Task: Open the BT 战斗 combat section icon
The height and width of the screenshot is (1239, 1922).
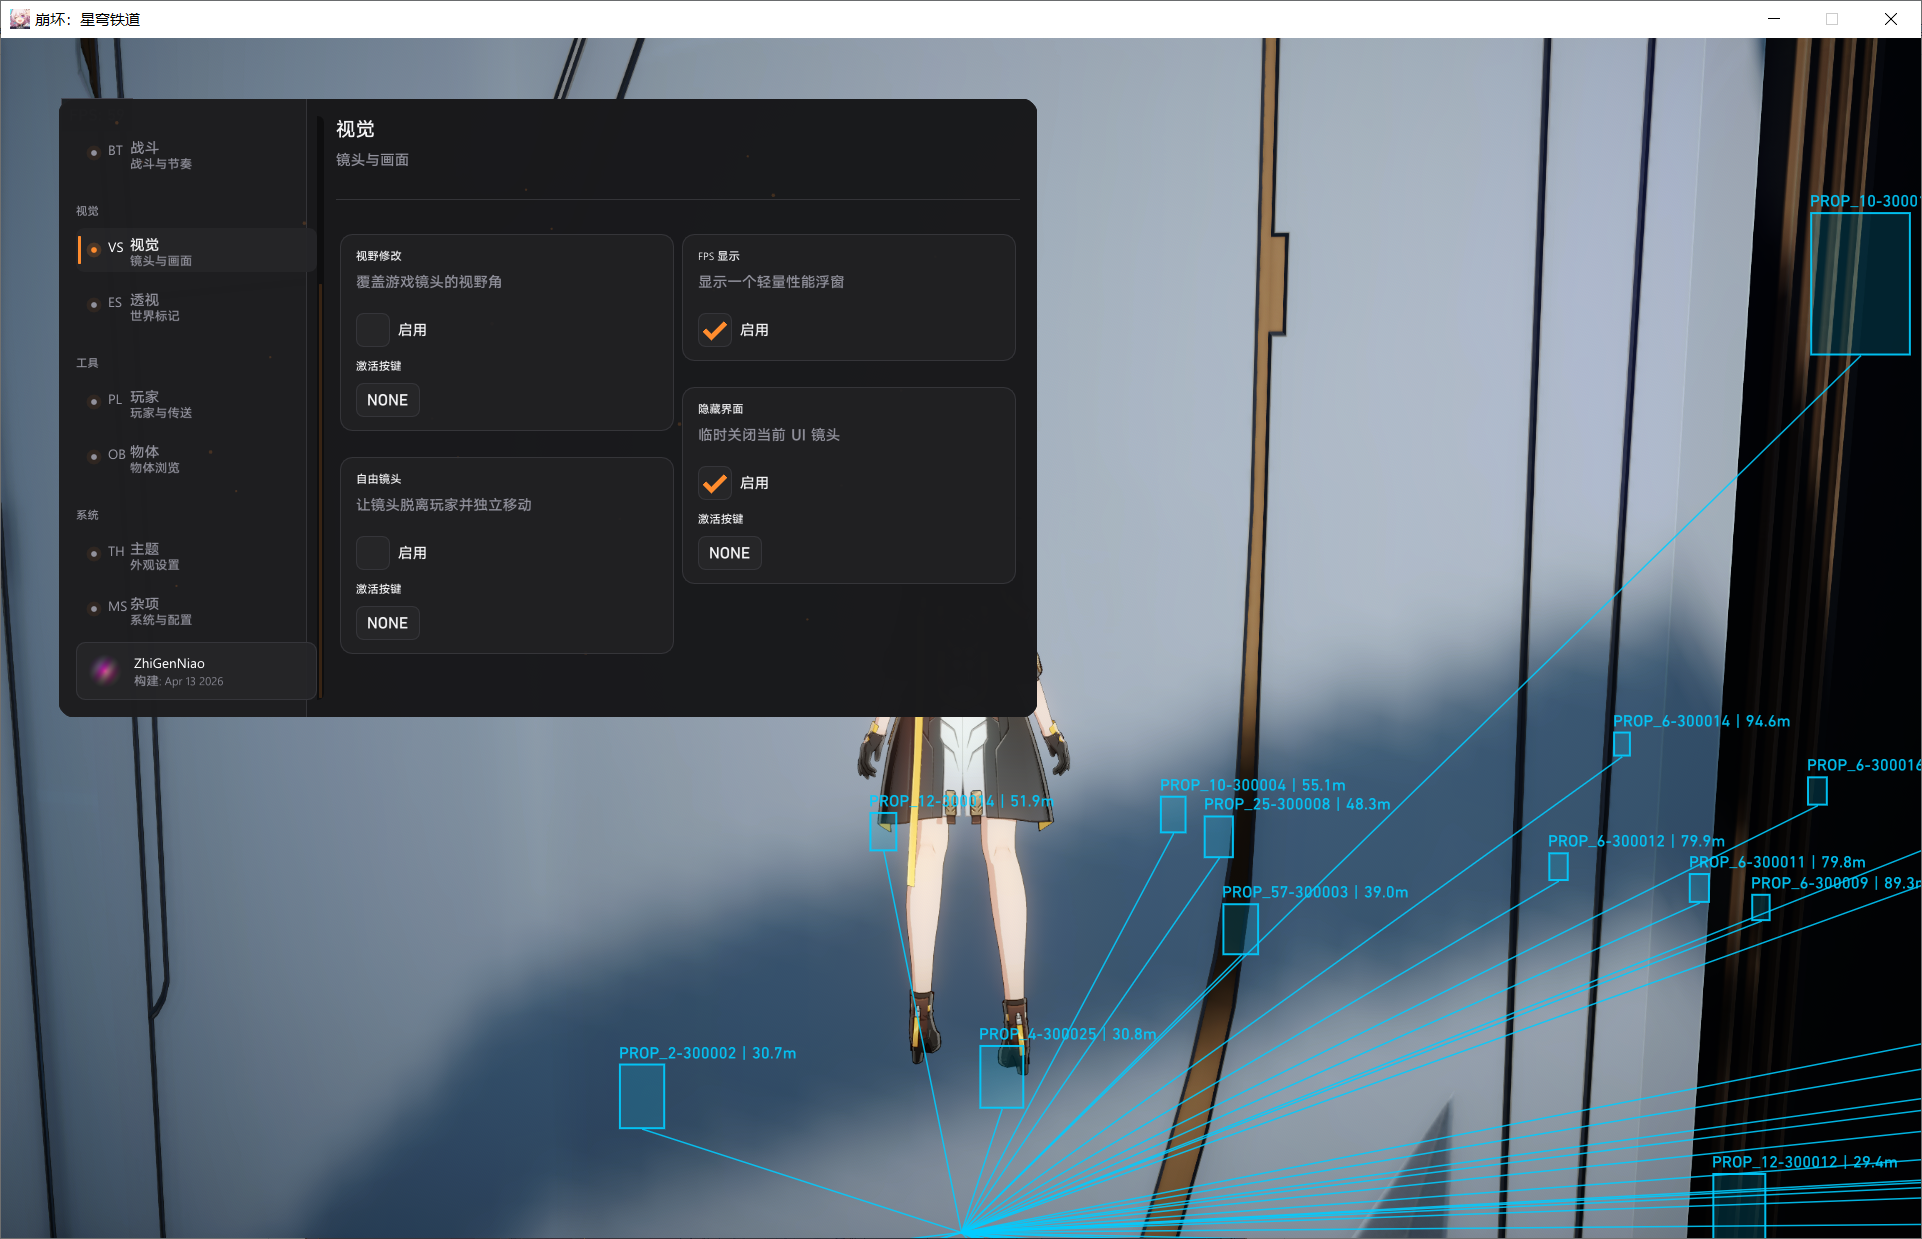Action: (94, 153)
